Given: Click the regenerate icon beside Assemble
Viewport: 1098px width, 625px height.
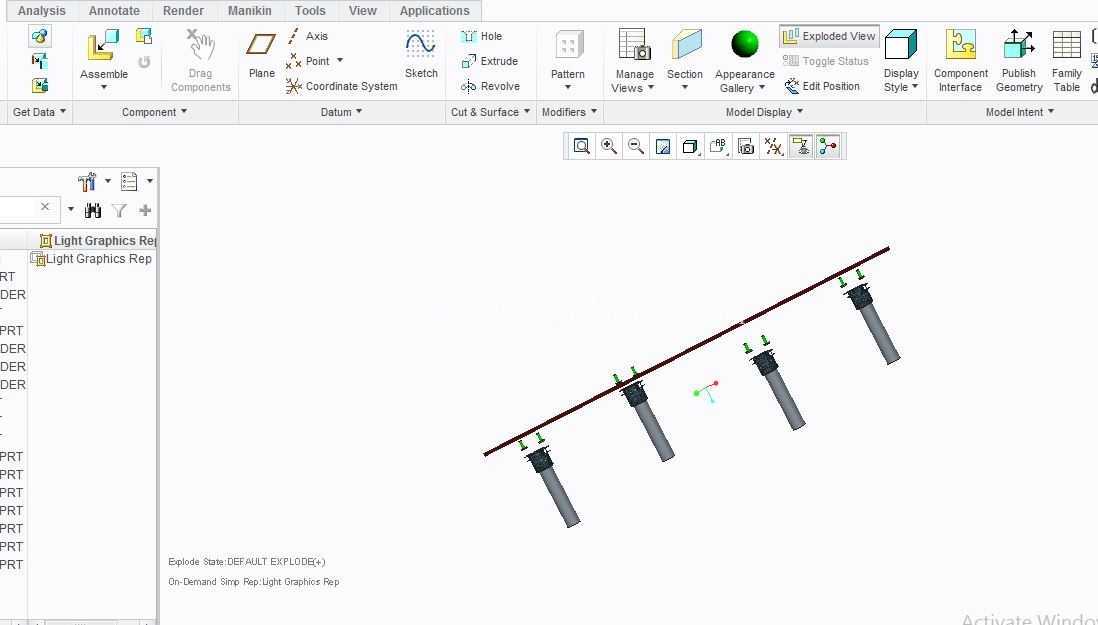Looking at the screenshot, I should tap(144, 62).
